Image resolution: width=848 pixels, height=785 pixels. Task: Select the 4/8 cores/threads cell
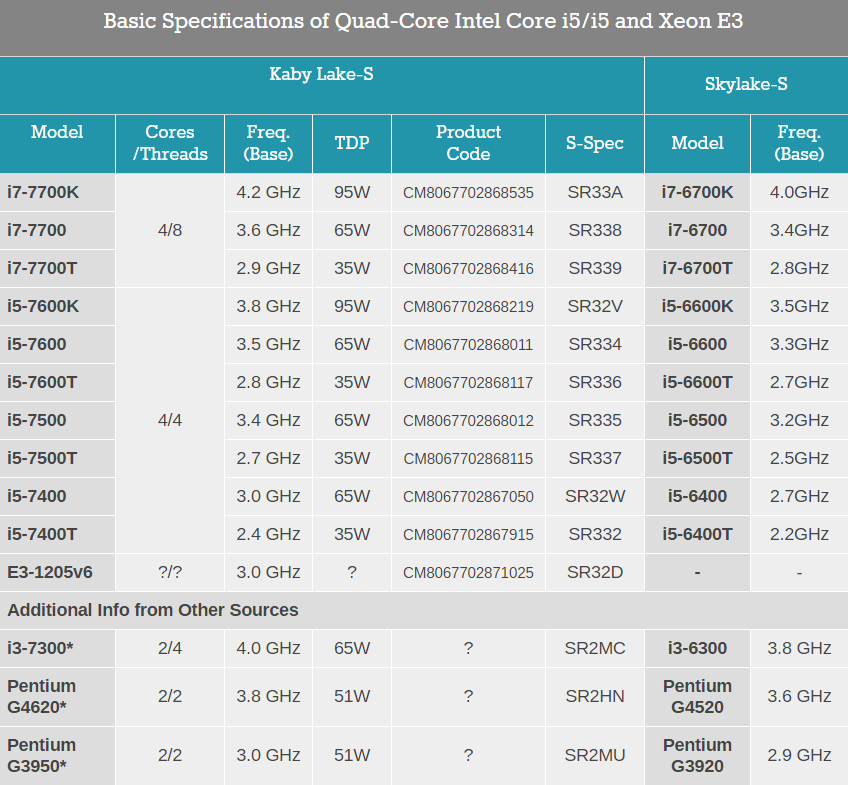click(x=170, y=230)
